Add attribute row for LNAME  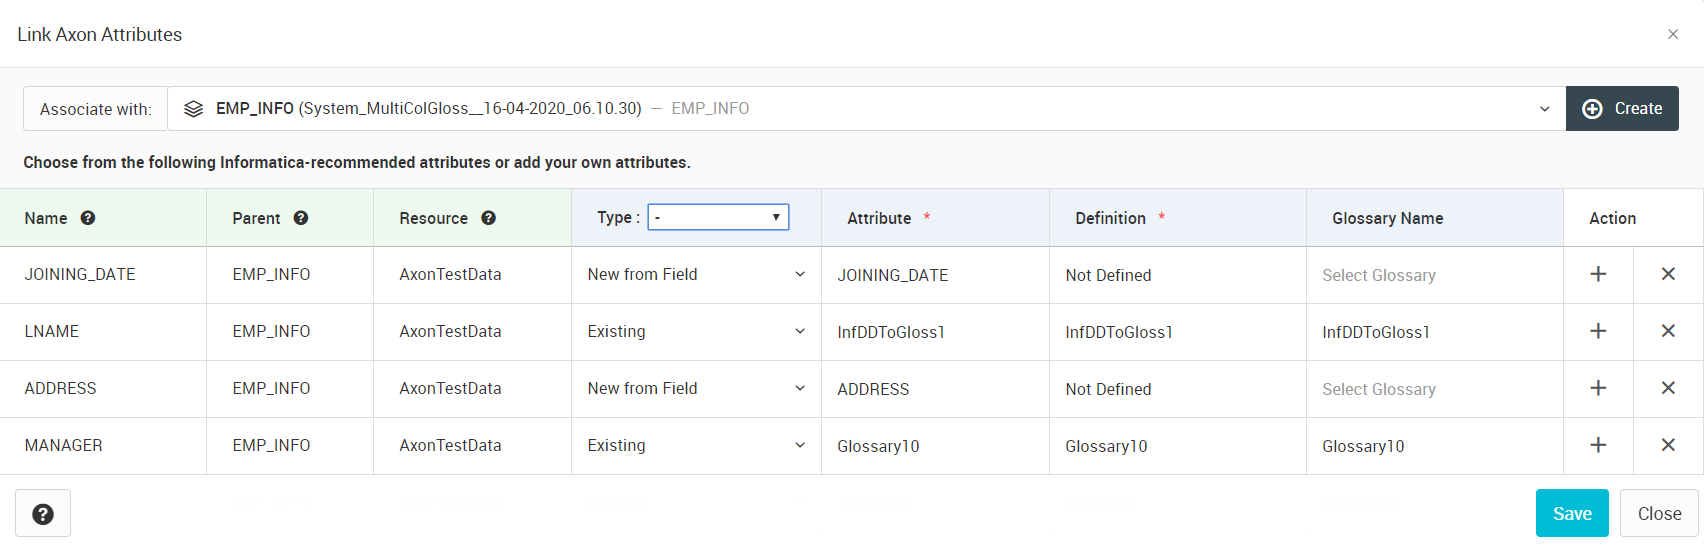1598,331
